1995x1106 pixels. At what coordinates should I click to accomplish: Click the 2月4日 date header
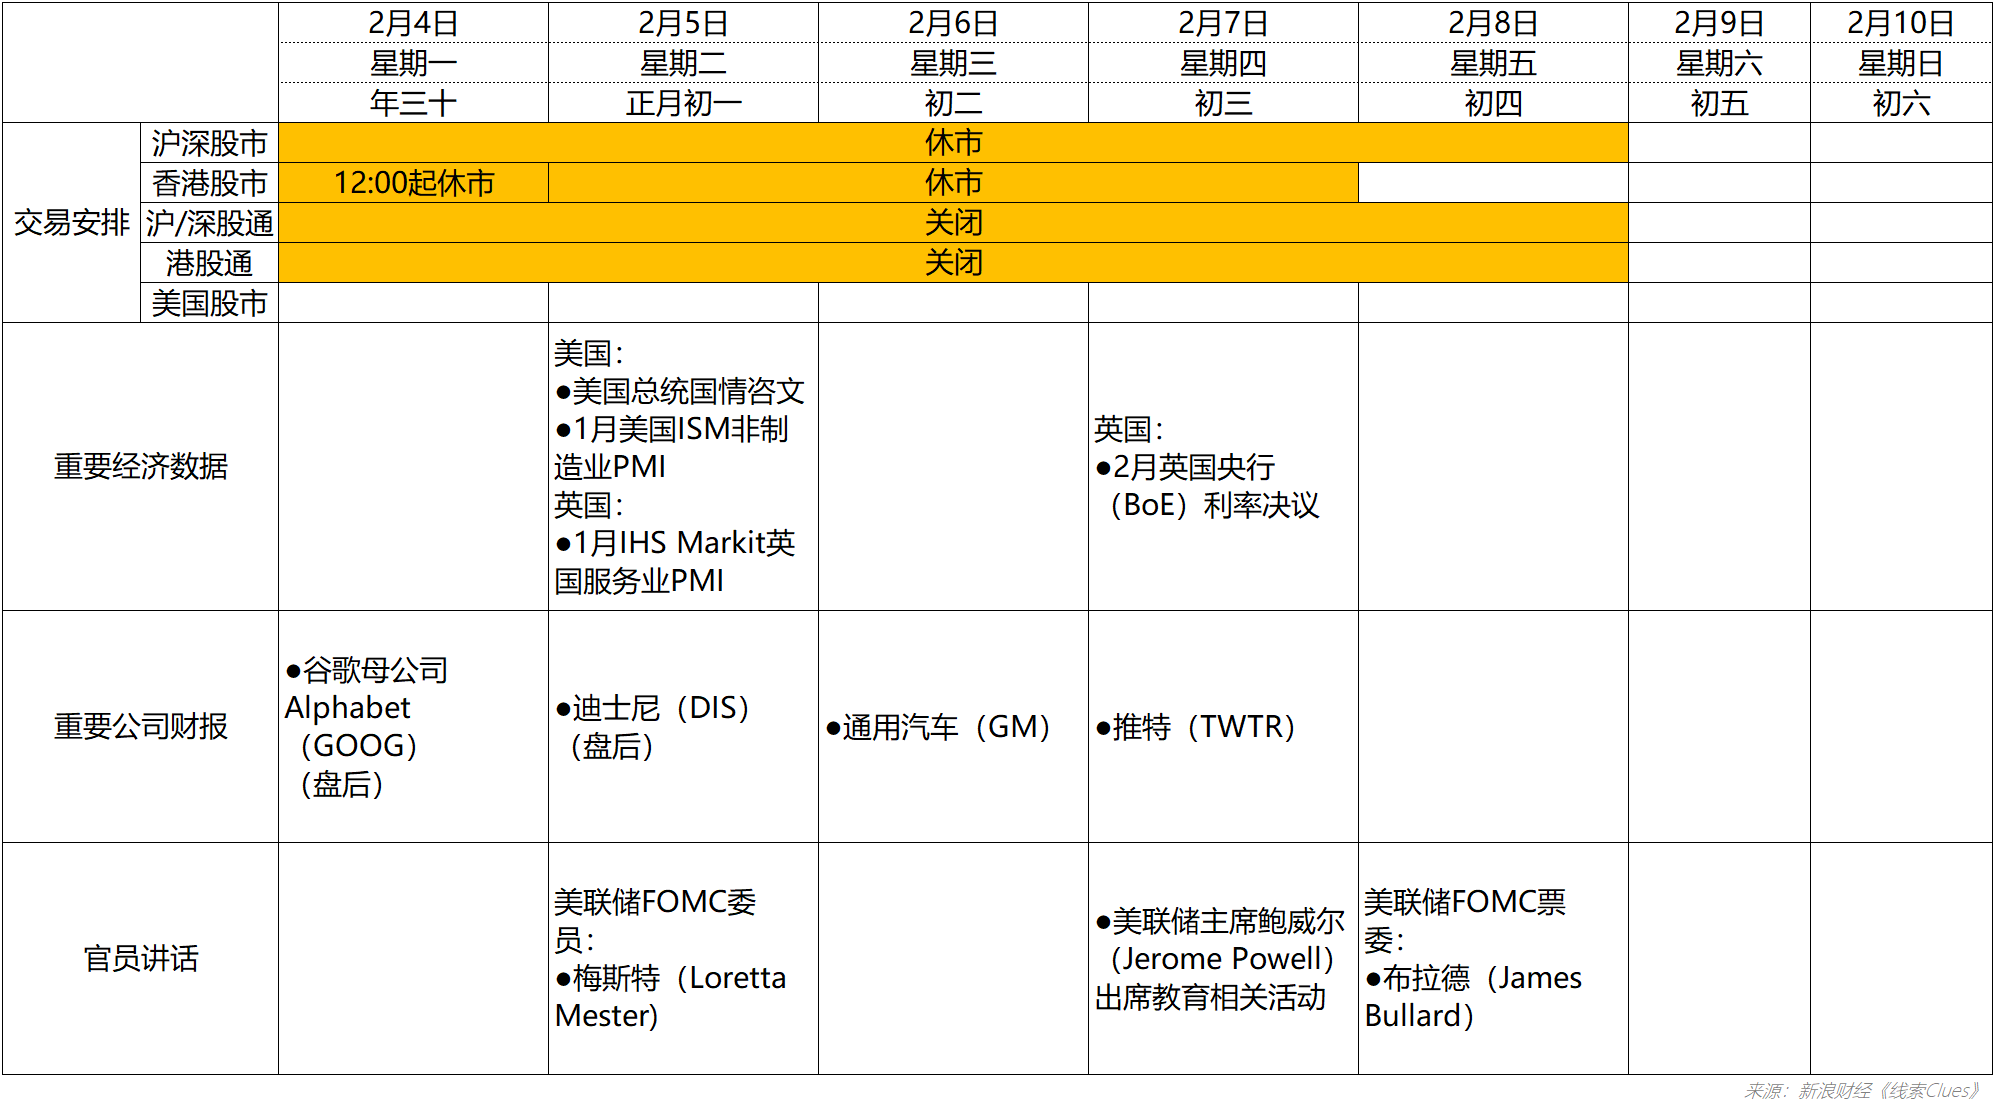click(x=413, y=23)
